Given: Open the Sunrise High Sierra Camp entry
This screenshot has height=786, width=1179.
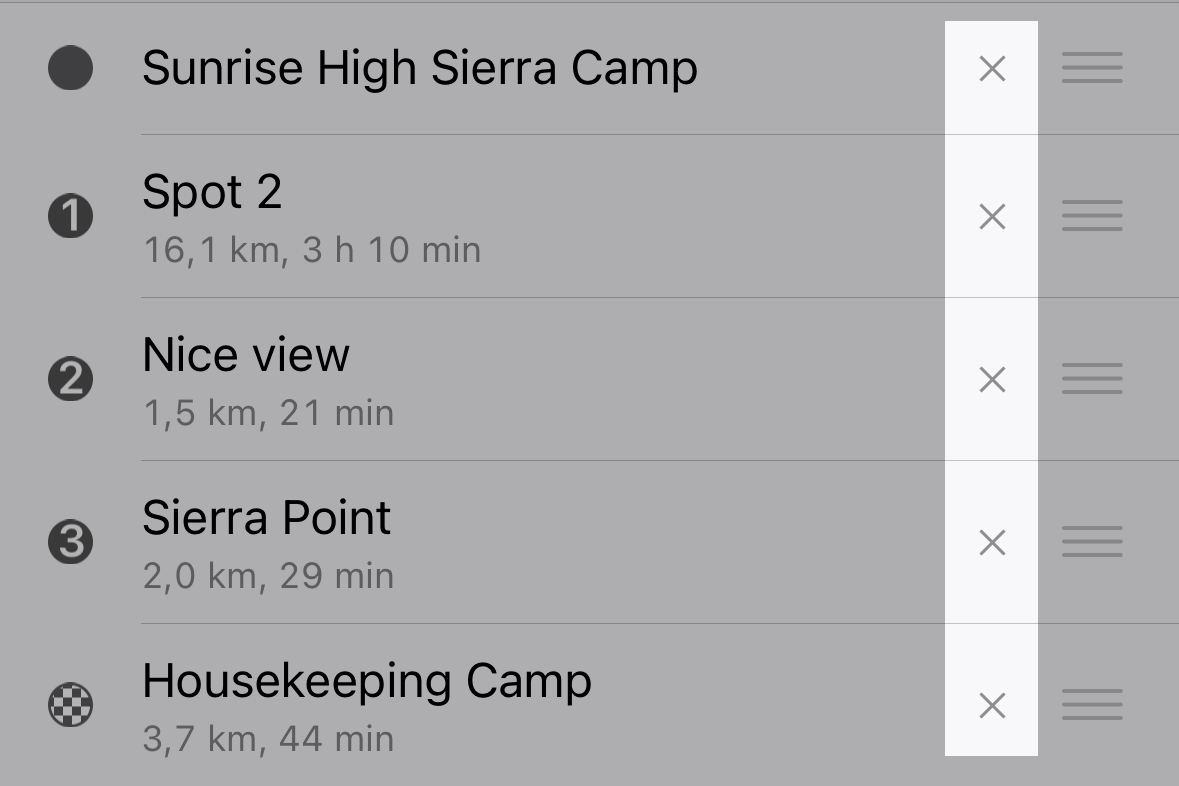Looking at the screenshot, I should click(x=420, y=67).
